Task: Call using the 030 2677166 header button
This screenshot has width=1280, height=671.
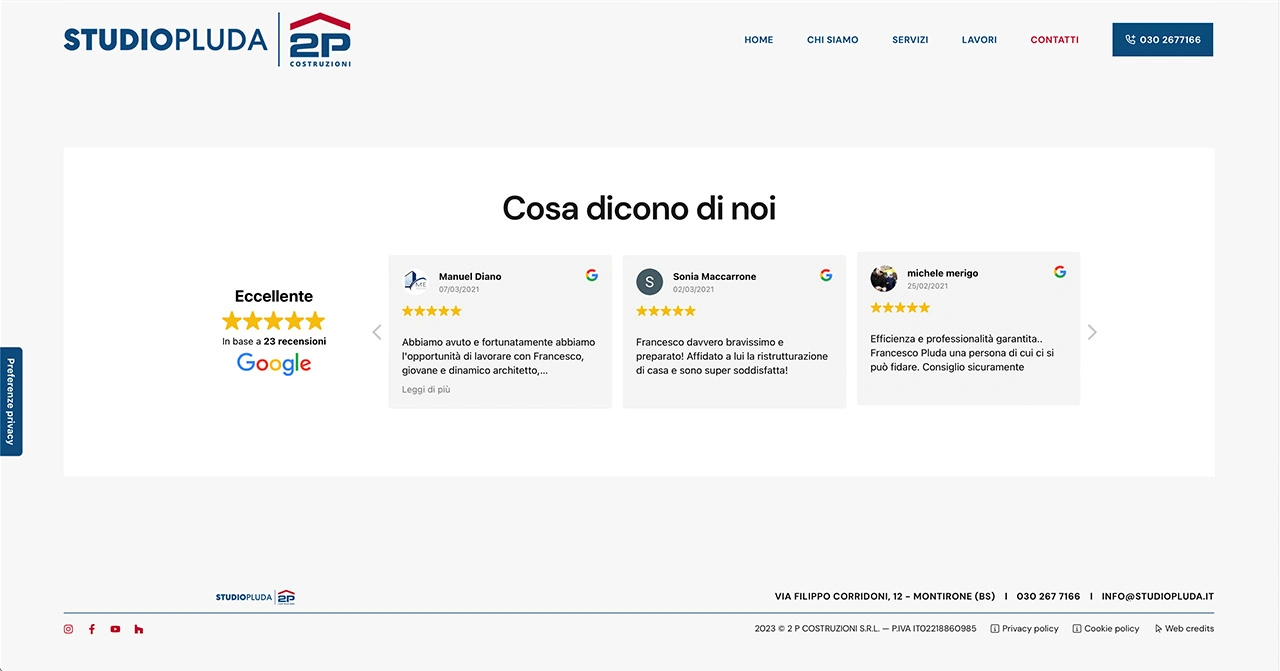Action: [1162, 40]
